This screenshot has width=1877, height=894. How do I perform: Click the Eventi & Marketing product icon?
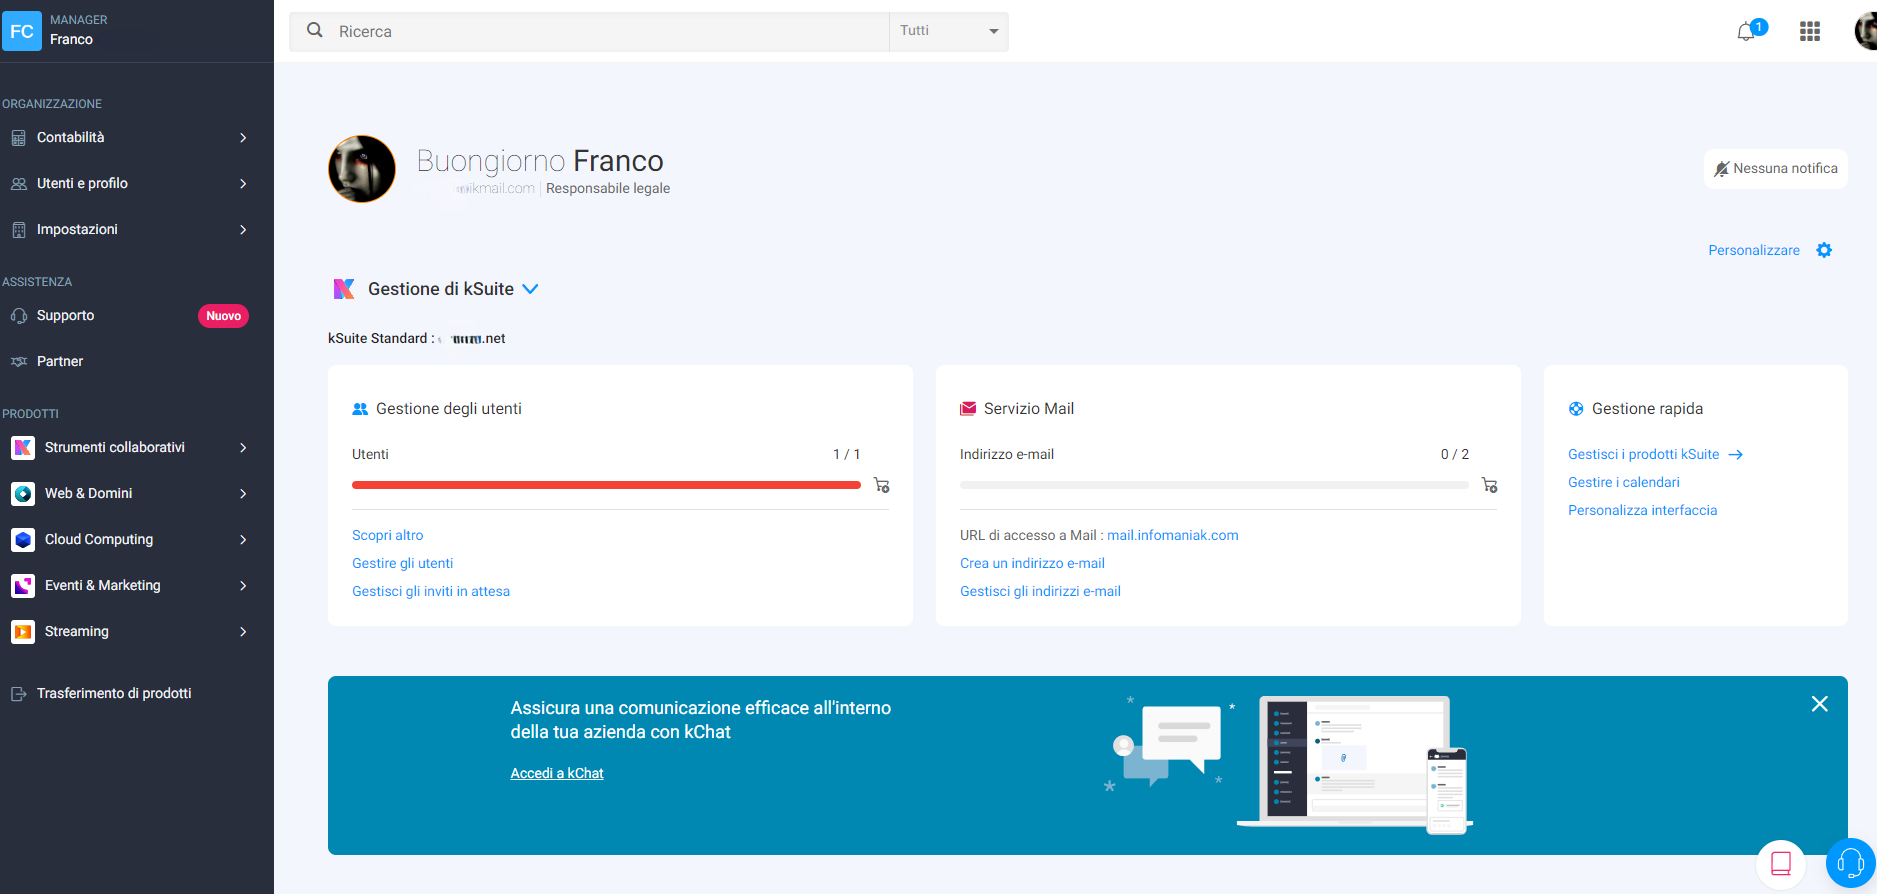coord(23,586)
